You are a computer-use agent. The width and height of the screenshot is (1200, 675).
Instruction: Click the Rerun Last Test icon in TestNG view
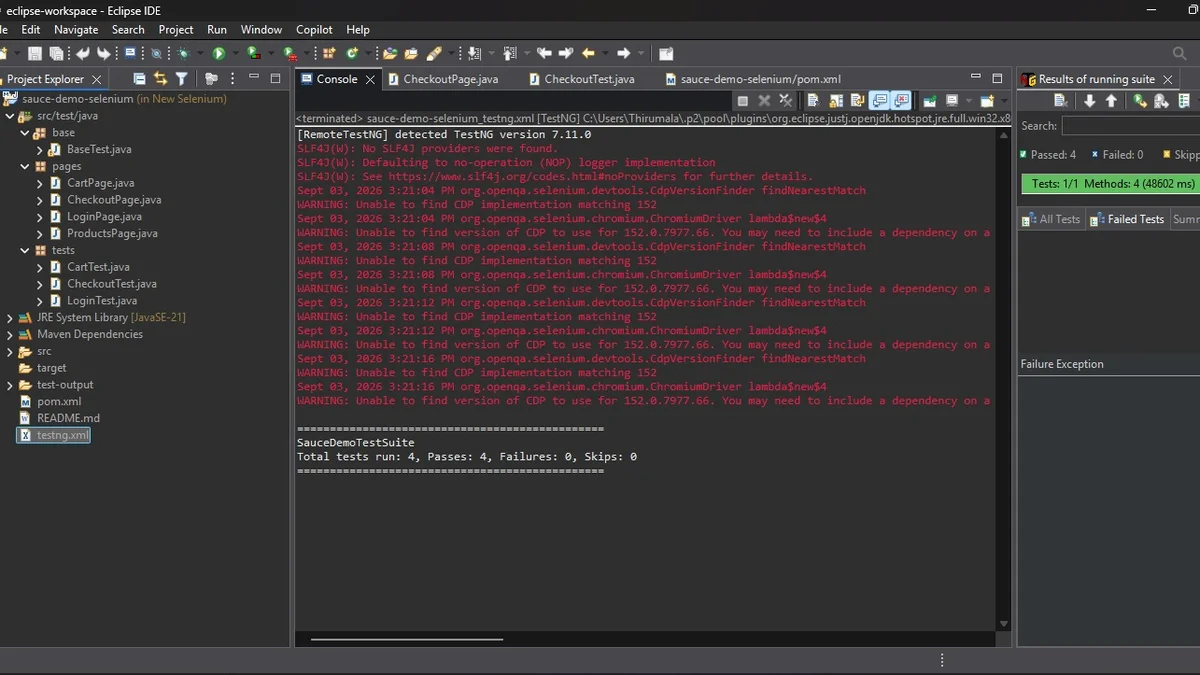coord(1139,101)
